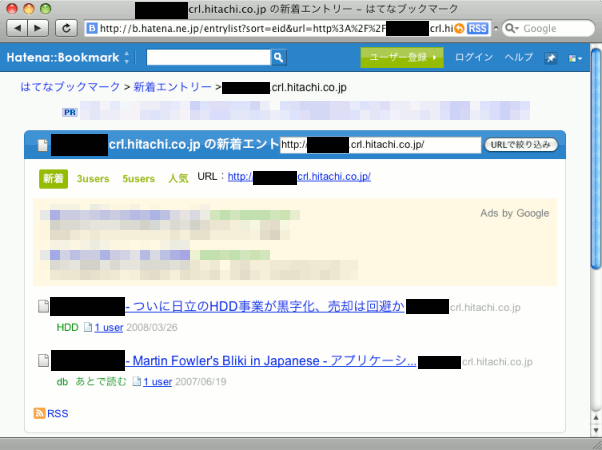Click bookmark icon beside the 2007/06/19 entry
The height and width of the screenshot is (450, 602).
click(x=137, y=381)
